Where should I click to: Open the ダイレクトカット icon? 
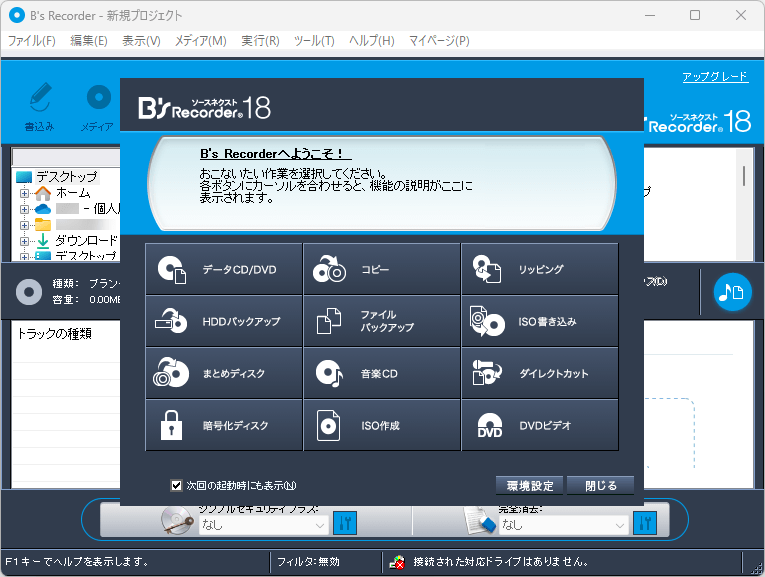tap(486, 373)
